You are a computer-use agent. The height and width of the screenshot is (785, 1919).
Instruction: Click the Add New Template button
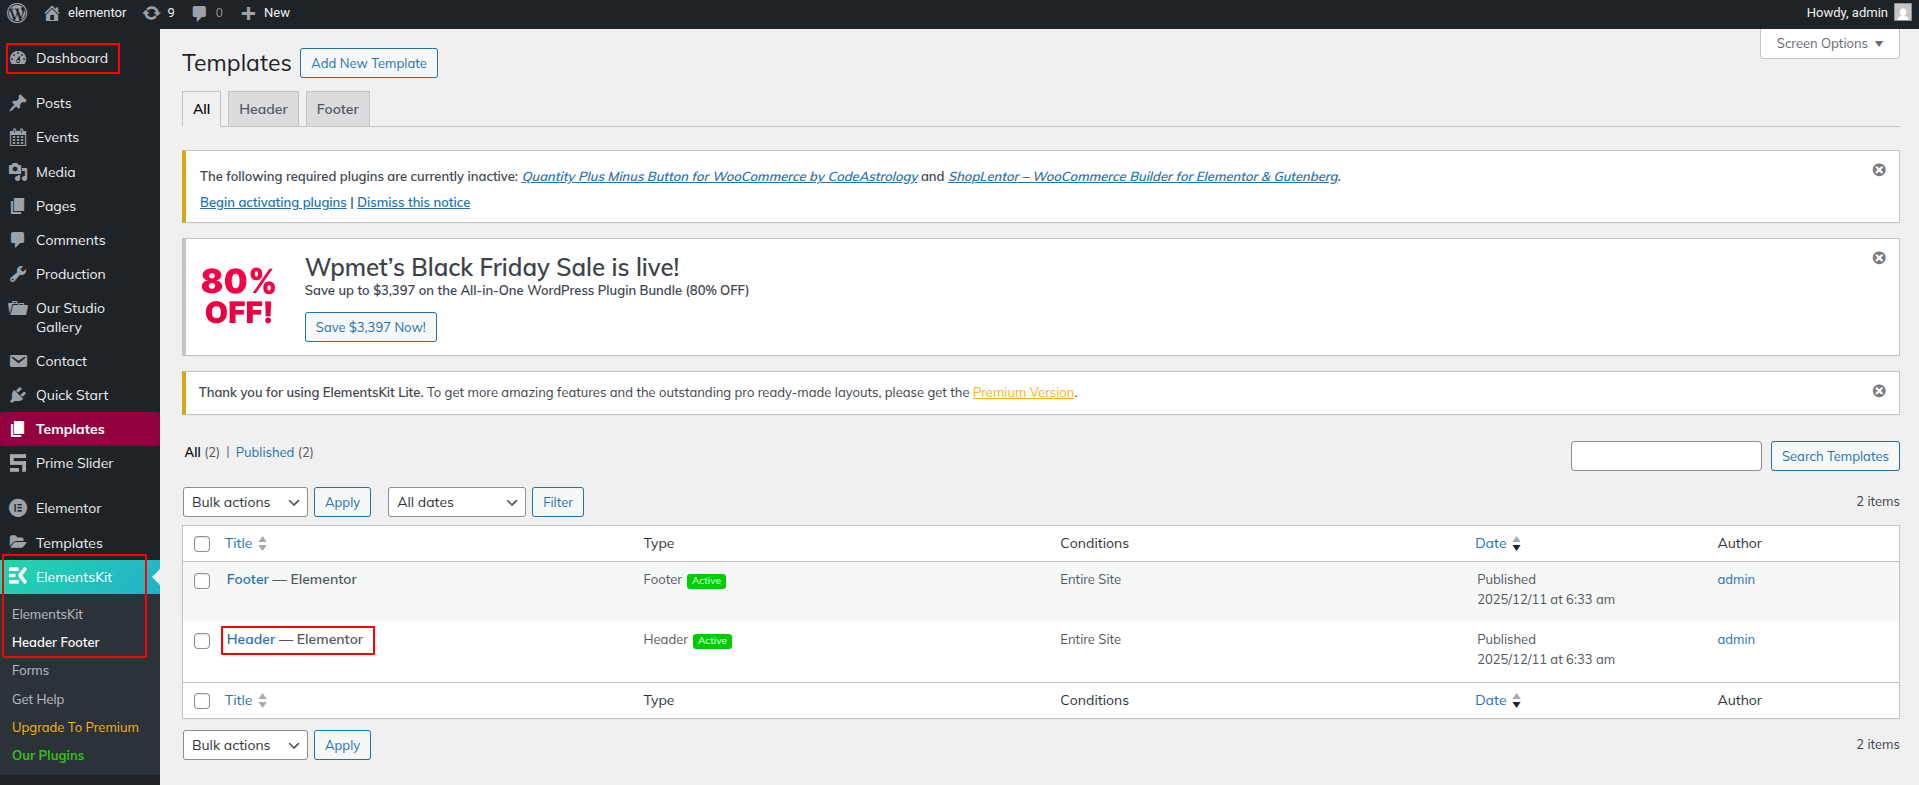tap(368, 63)
